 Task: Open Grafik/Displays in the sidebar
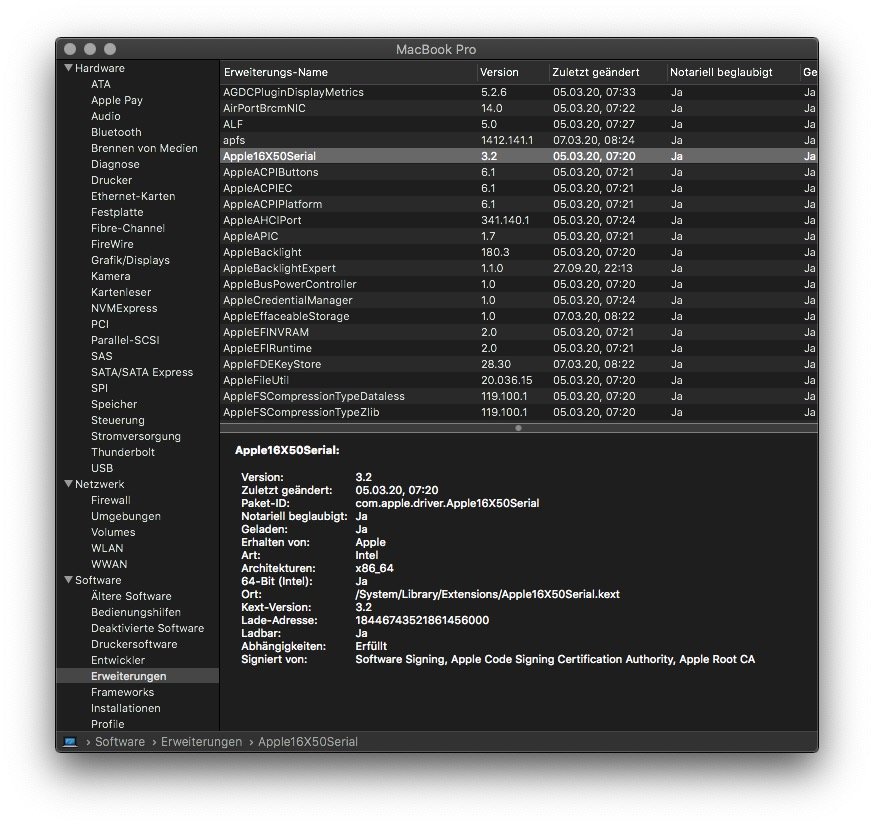[x=130, y=260]
